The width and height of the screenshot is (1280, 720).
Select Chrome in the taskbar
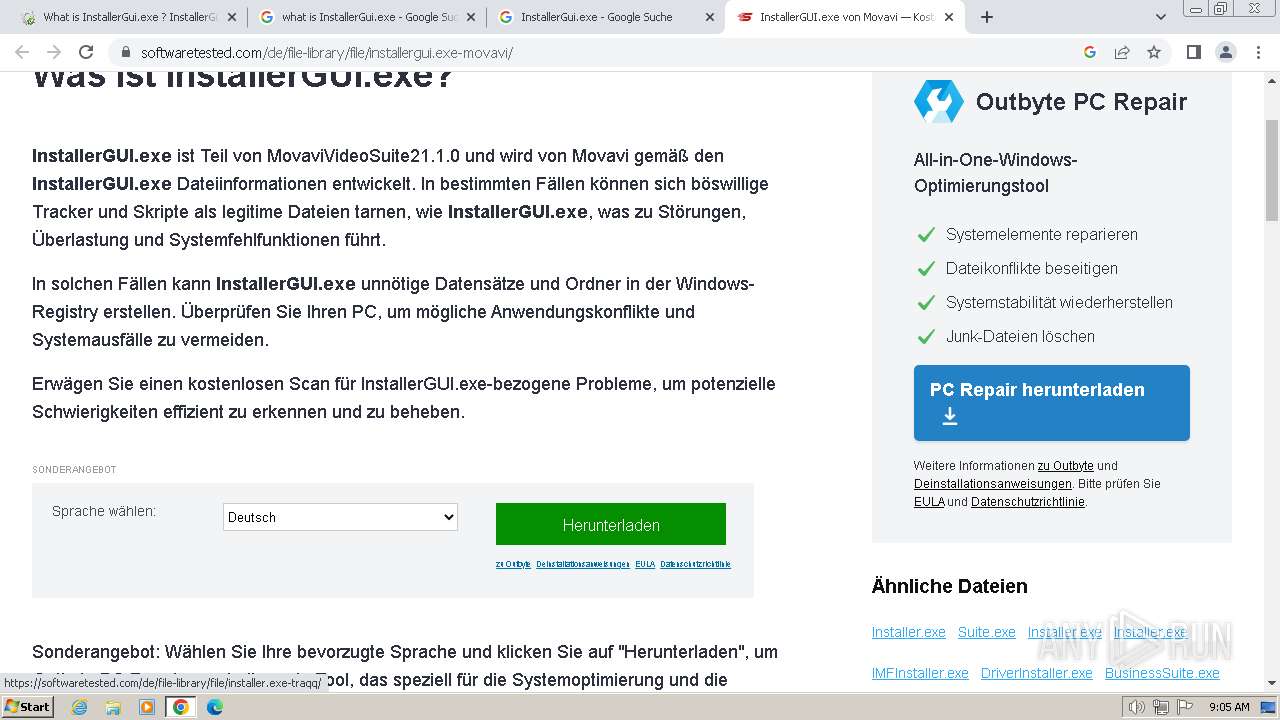(x=181, y=707)
